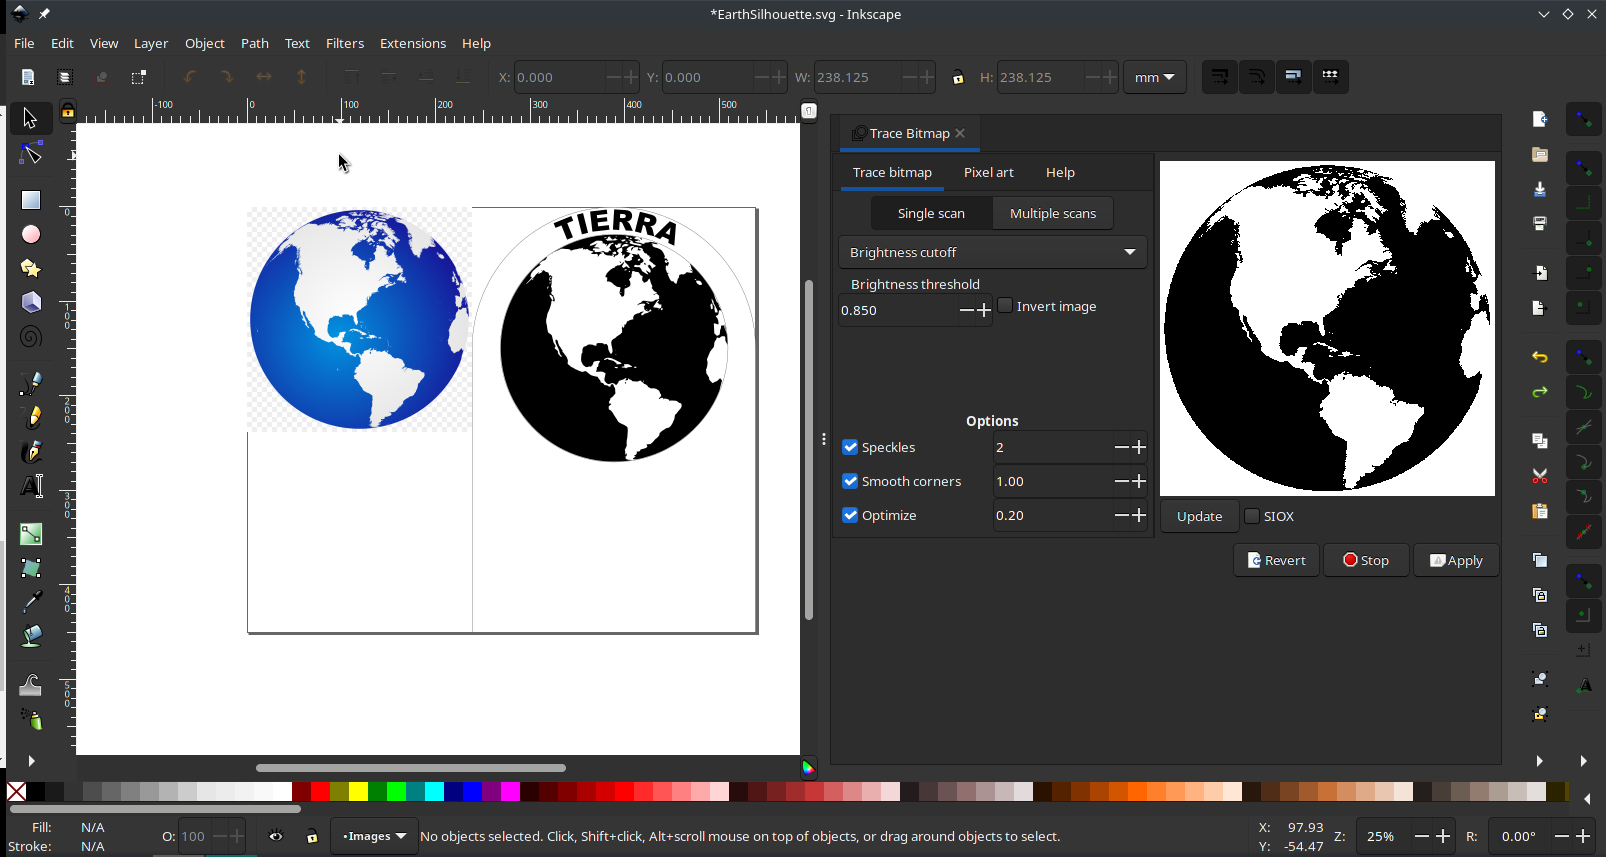Open the Filters menu
The height and width of the screenshot is (857, 1606).
[345, 43]
